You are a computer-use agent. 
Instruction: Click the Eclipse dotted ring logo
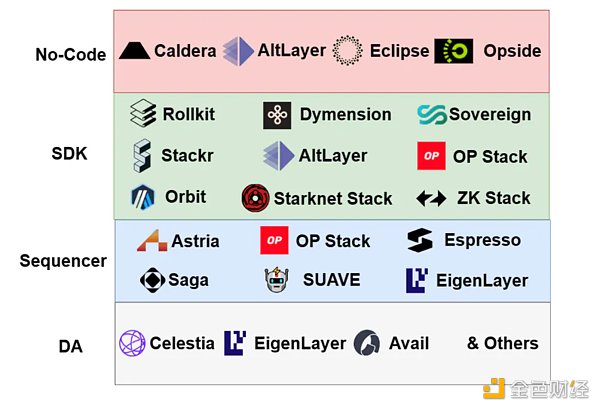347,51
